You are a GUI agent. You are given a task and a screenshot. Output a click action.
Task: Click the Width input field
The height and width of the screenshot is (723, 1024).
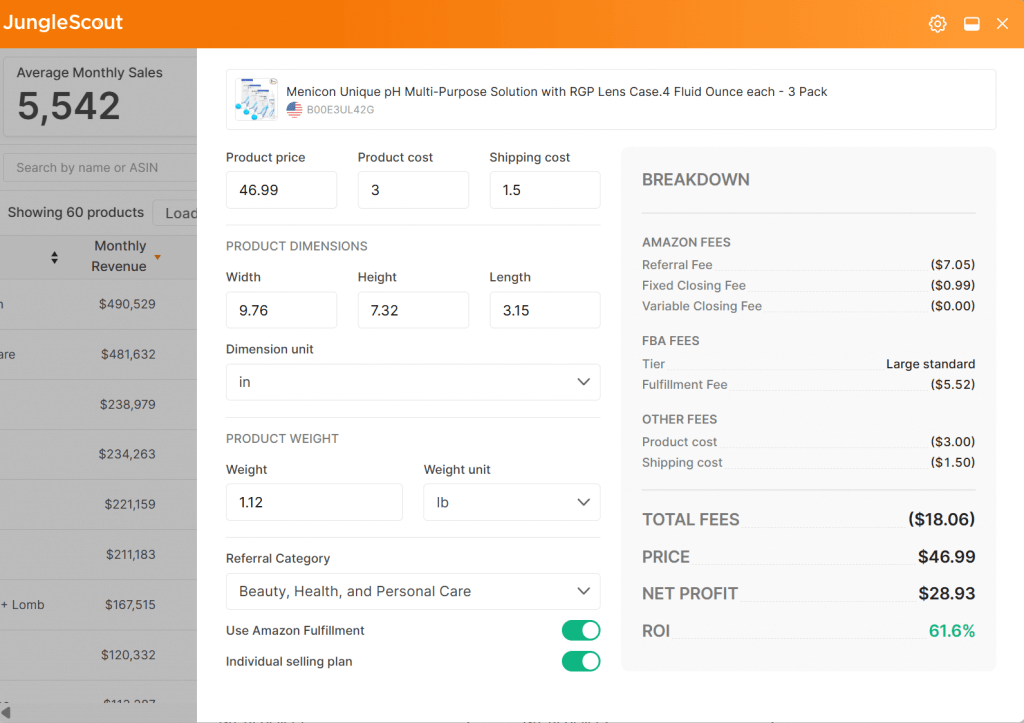(281, 310)
